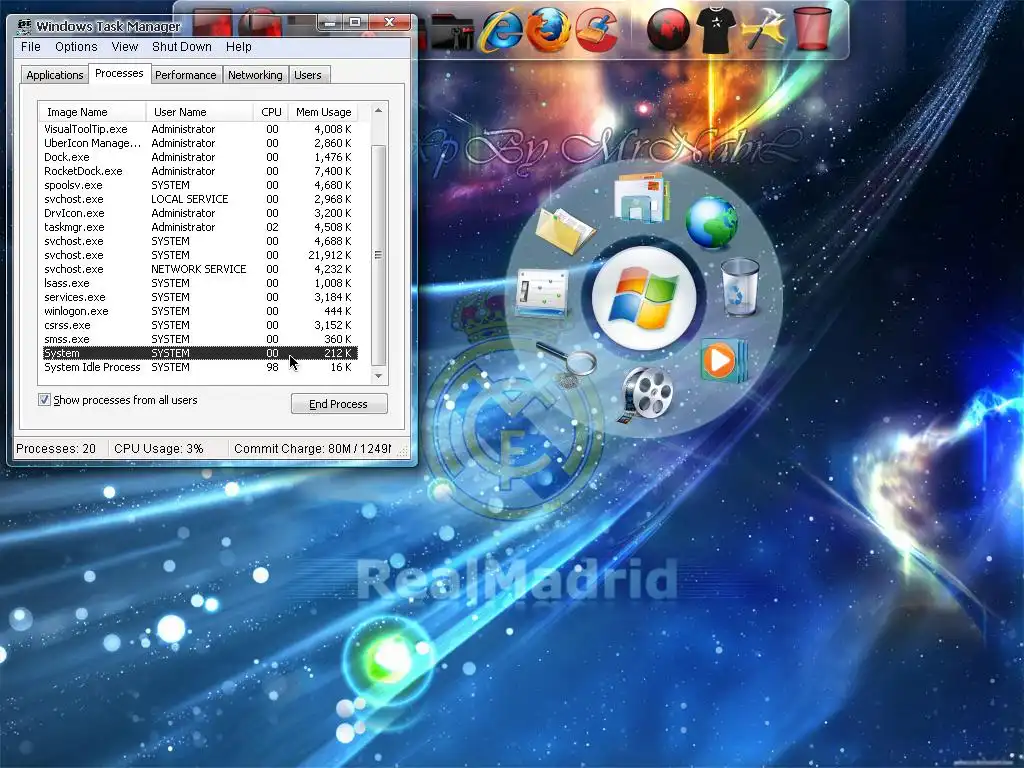Open the control panel settings icon in circle dock

[x=541, y=293]
